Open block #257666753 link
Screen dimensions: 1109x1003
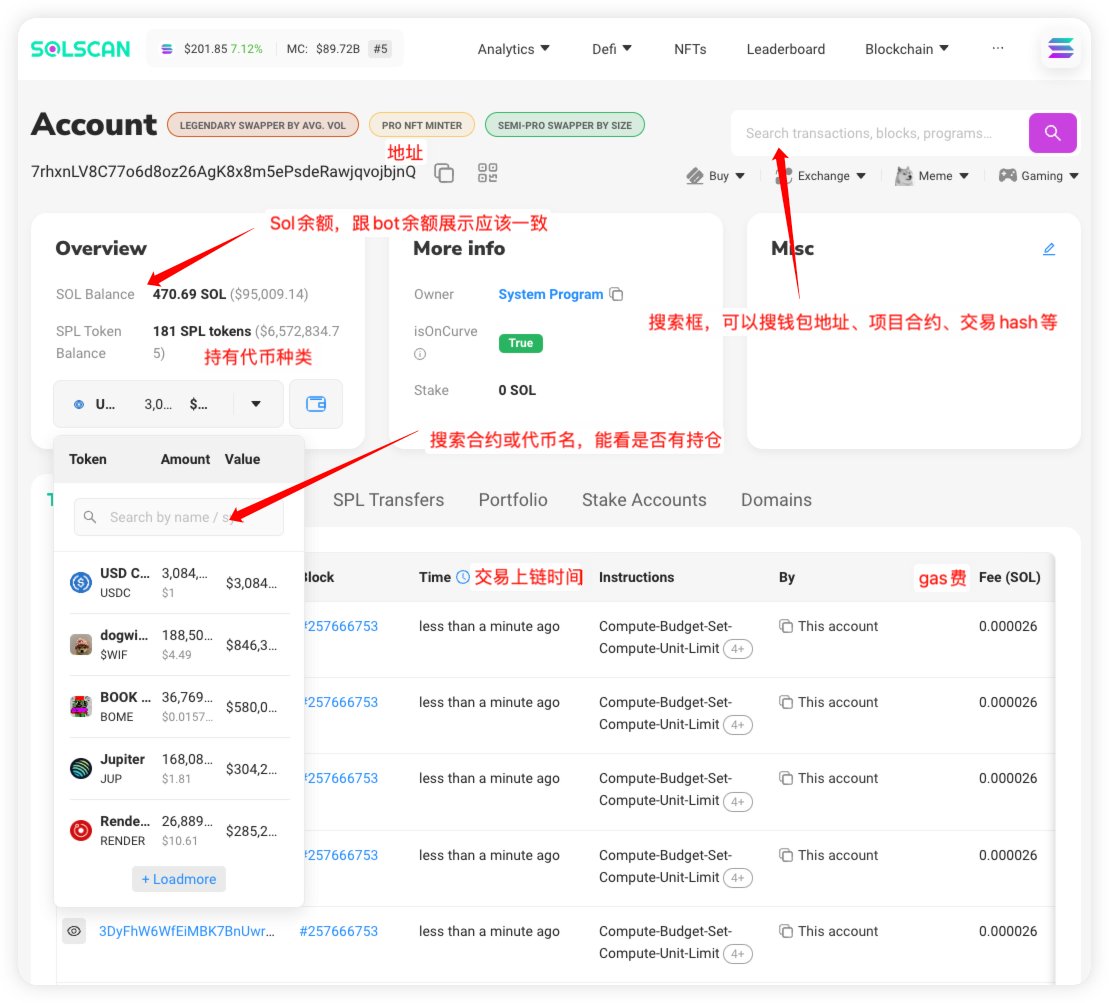(339, 931)
